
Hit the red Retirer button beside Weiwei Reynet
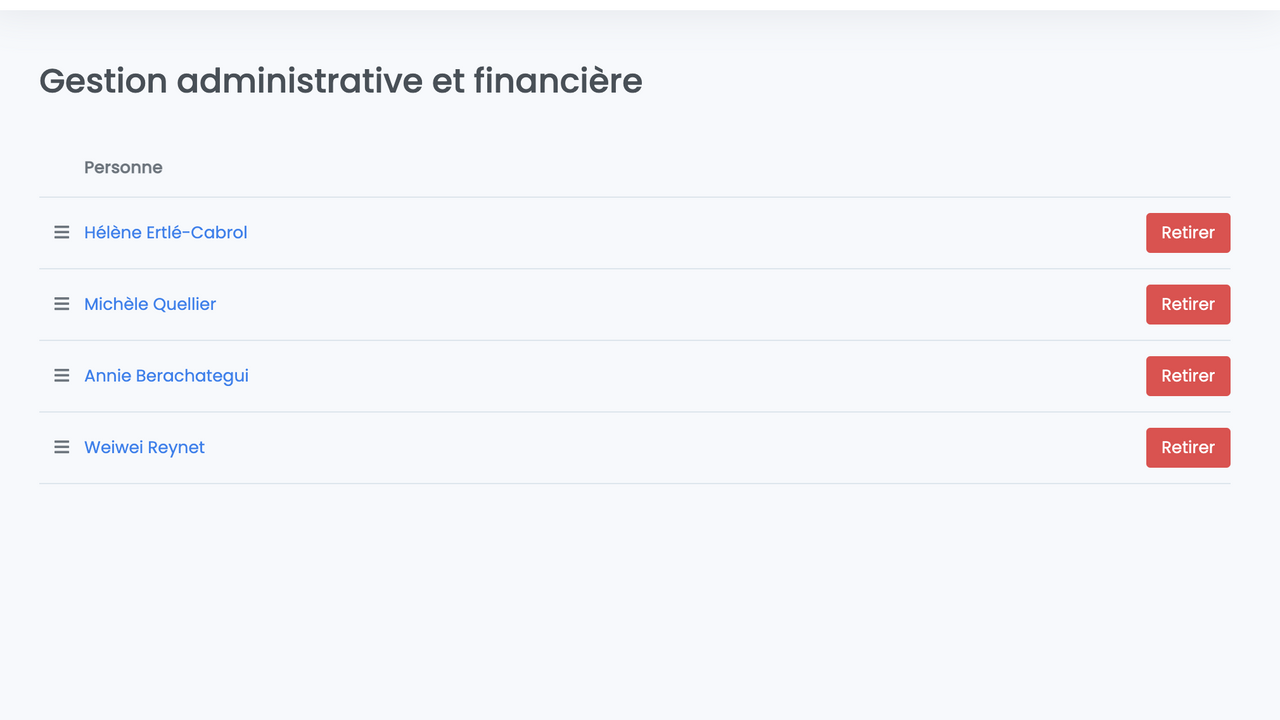[1187, 447]
